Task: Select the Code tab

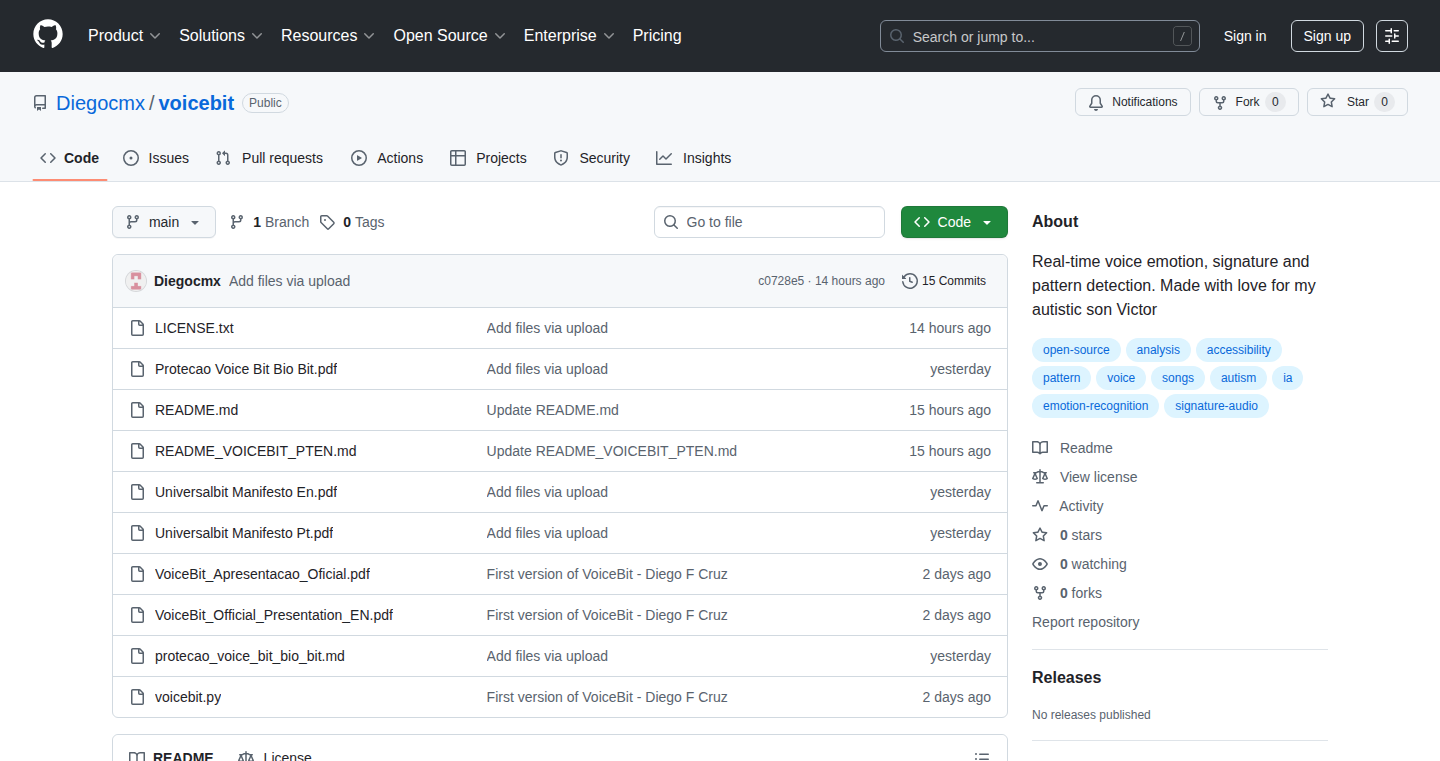Action: [70, 158]
